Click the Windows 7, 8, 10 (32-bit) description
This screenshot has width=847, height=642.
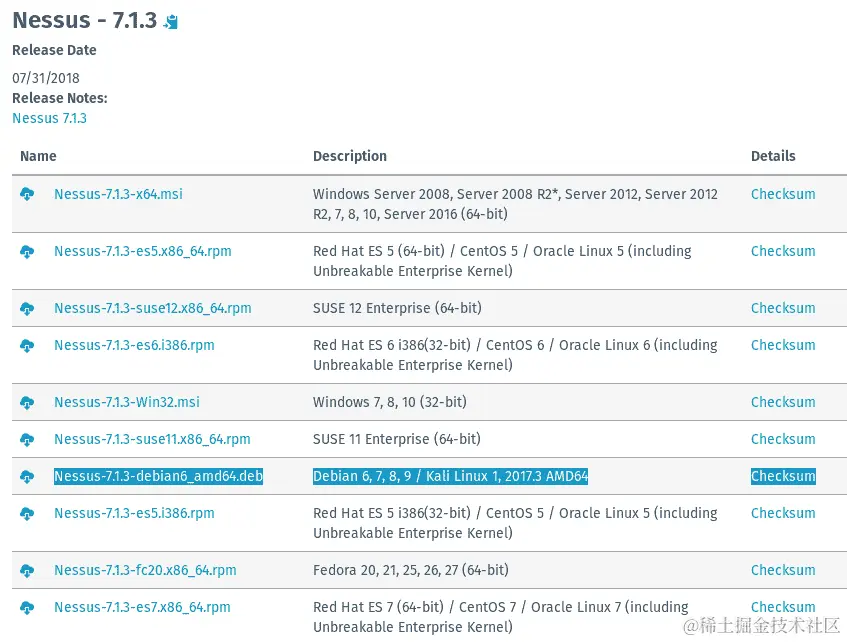[x=389, y=402]
